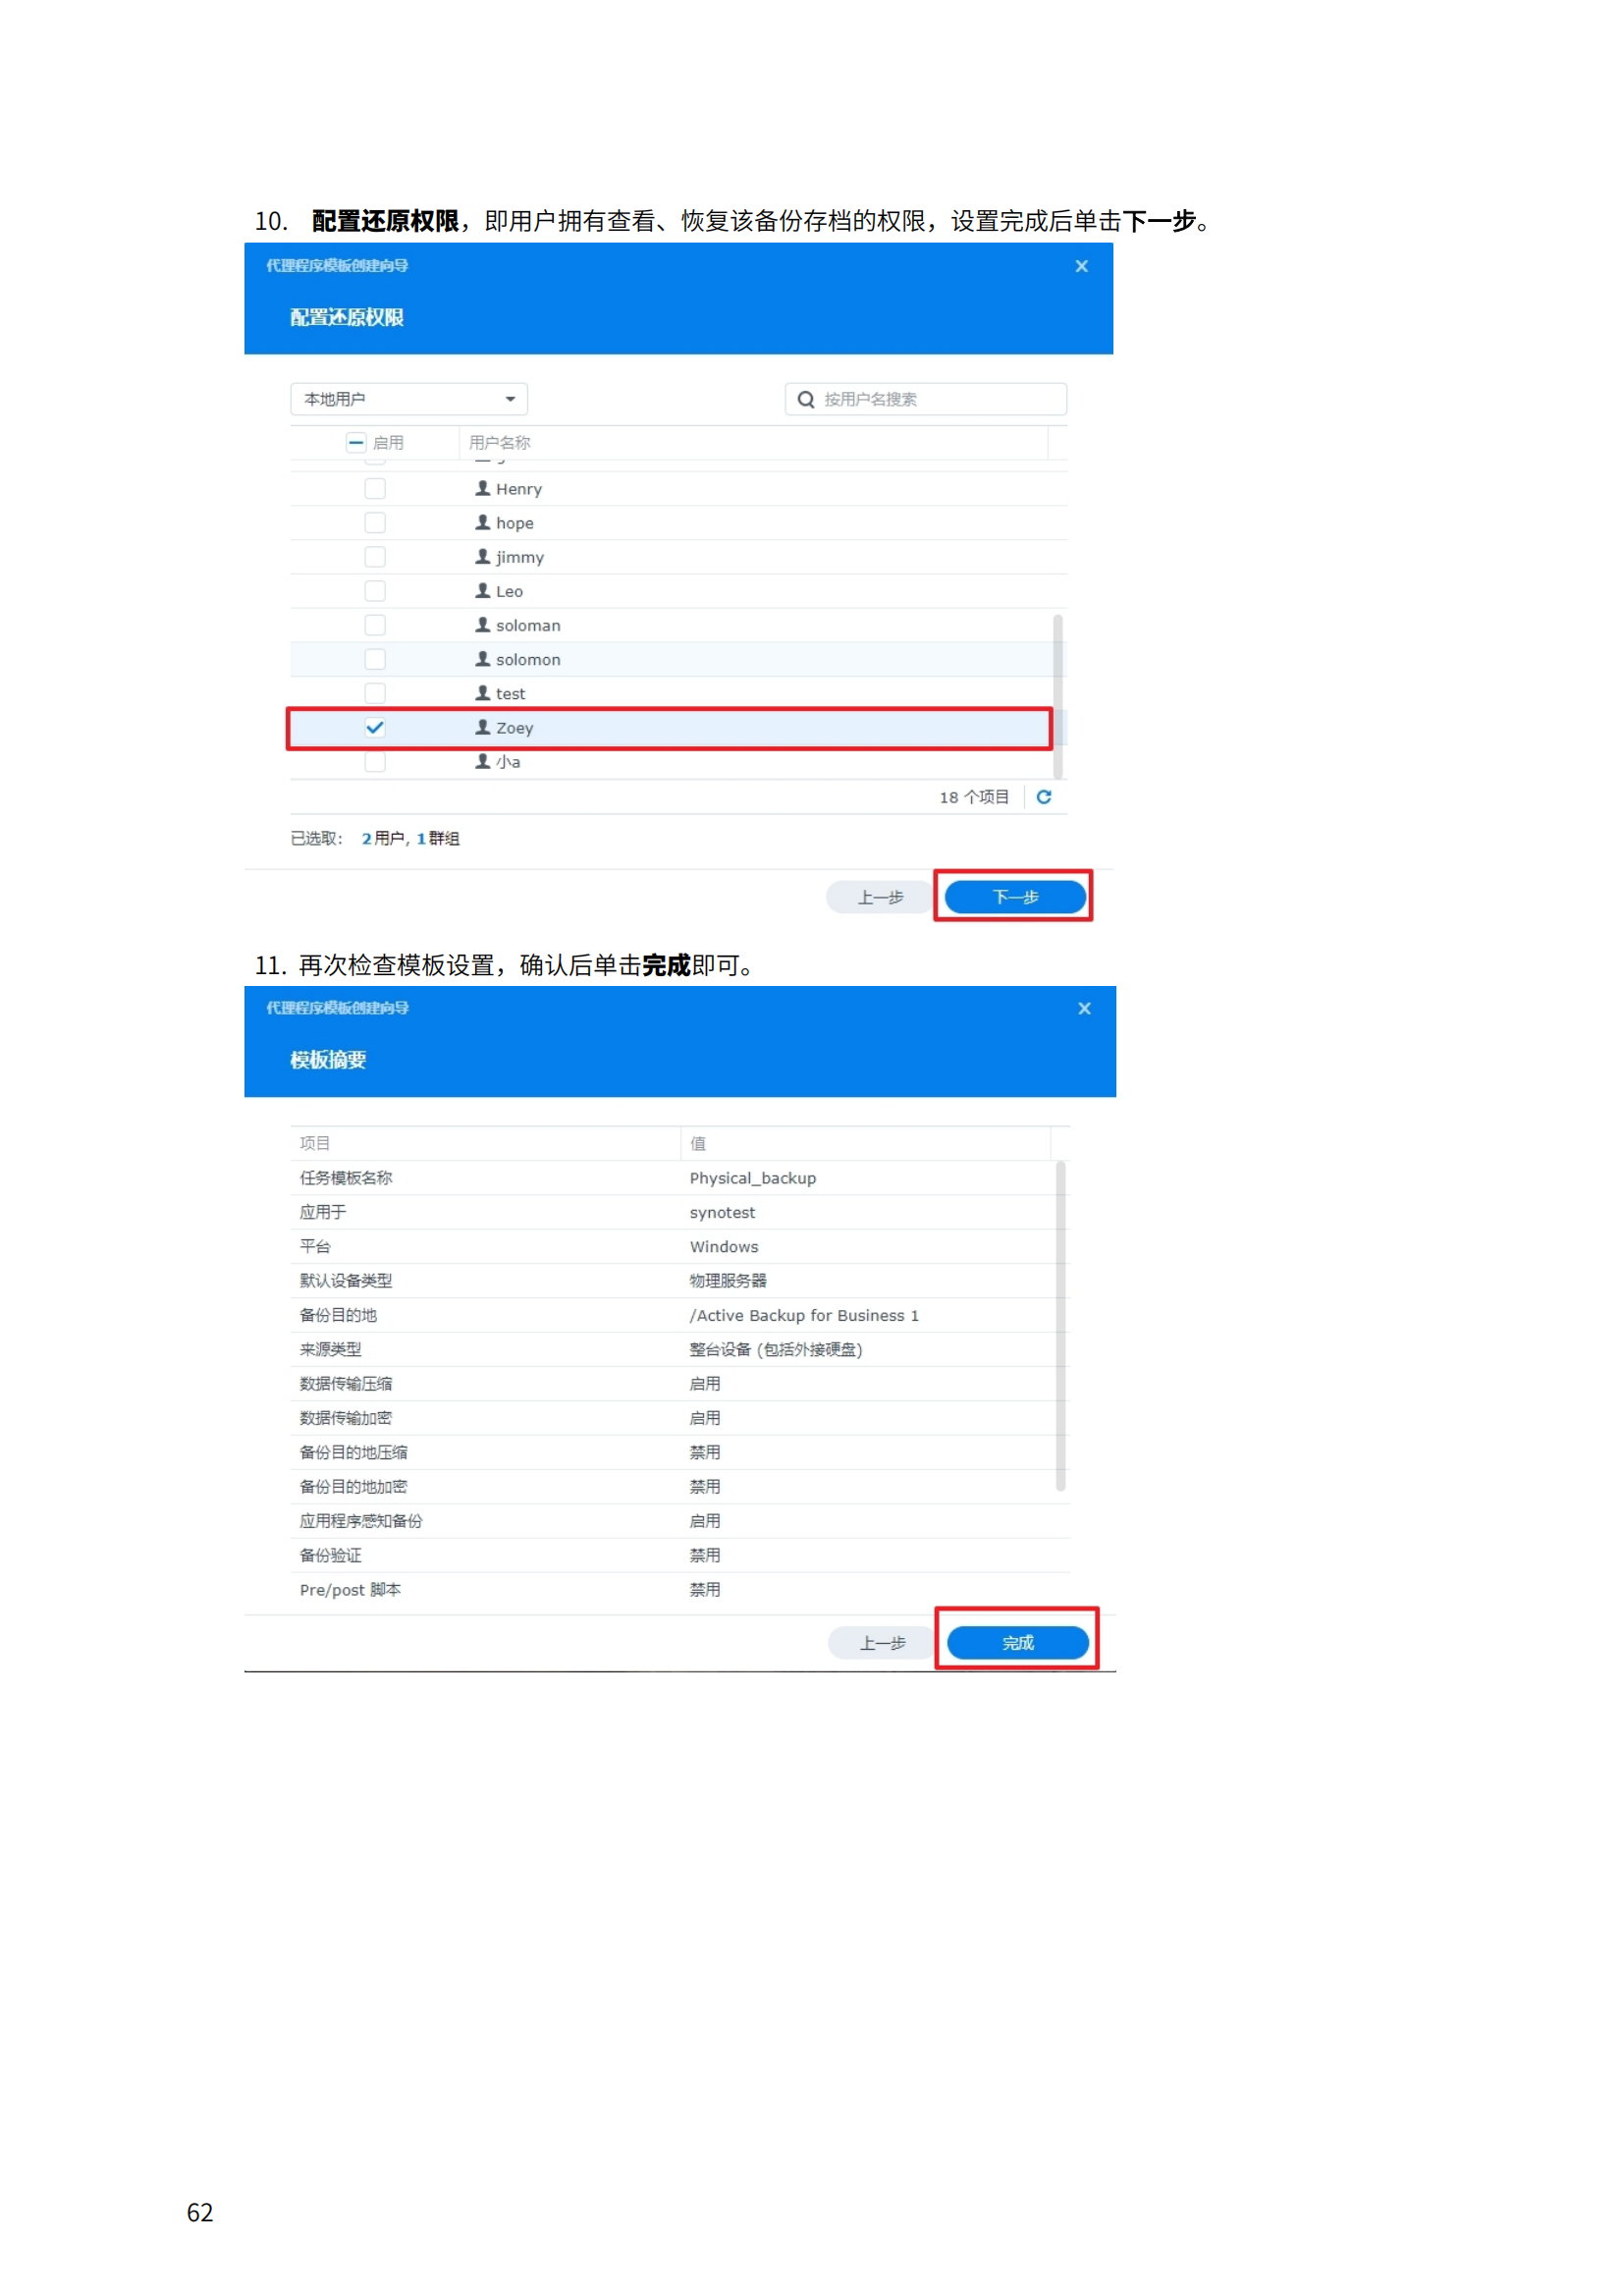Click the Zoey user name
1624x2296 pixels.
click(515, 728)
